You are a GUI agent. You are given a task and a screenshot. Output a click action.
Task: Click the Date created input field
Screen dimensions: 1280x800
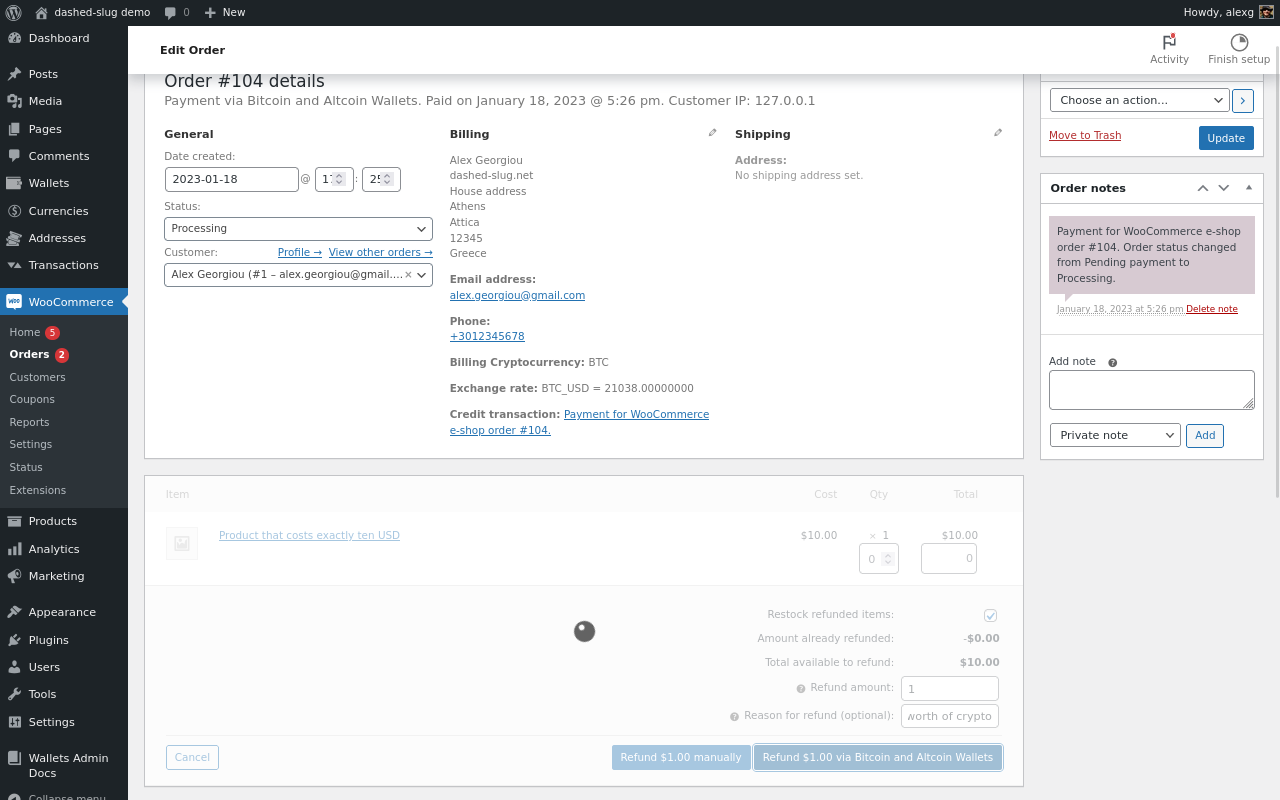tap(232, 179)
